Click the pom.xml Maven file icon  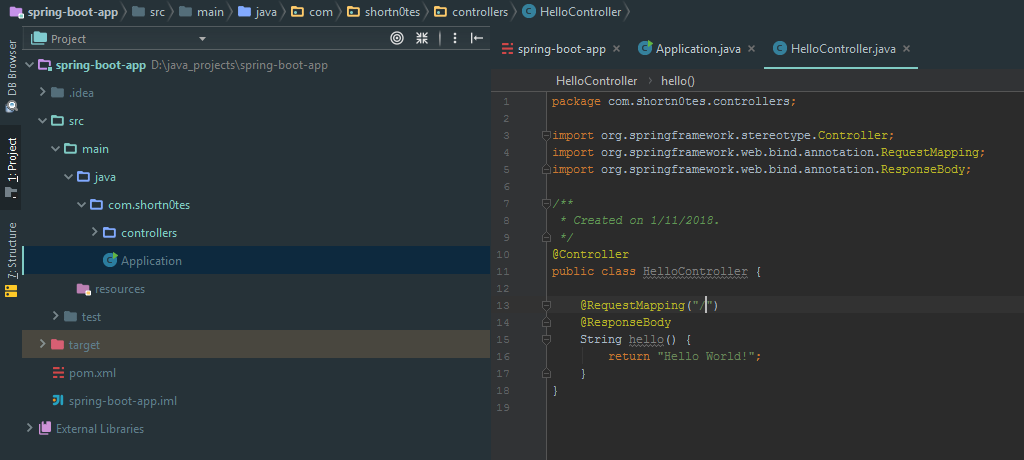click(58, 373)
